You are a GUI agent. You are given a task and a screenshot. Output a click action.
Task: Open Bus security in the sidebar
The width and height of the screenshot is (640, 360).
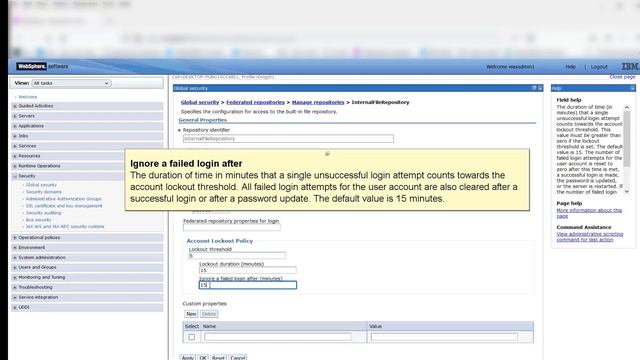pos(38,220)
